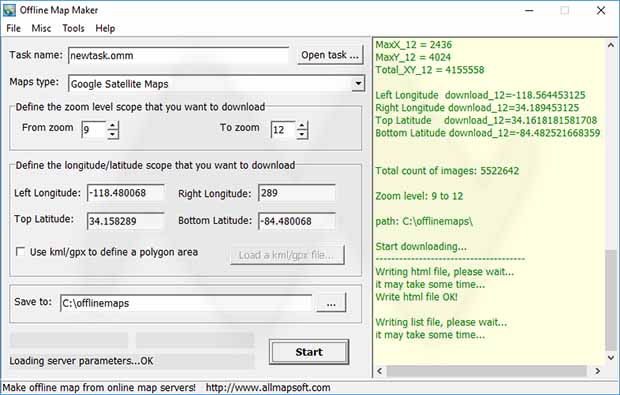The height and width of the screenshot is (395, 620).
Task: Open the Tools menu
Action: 73,28
